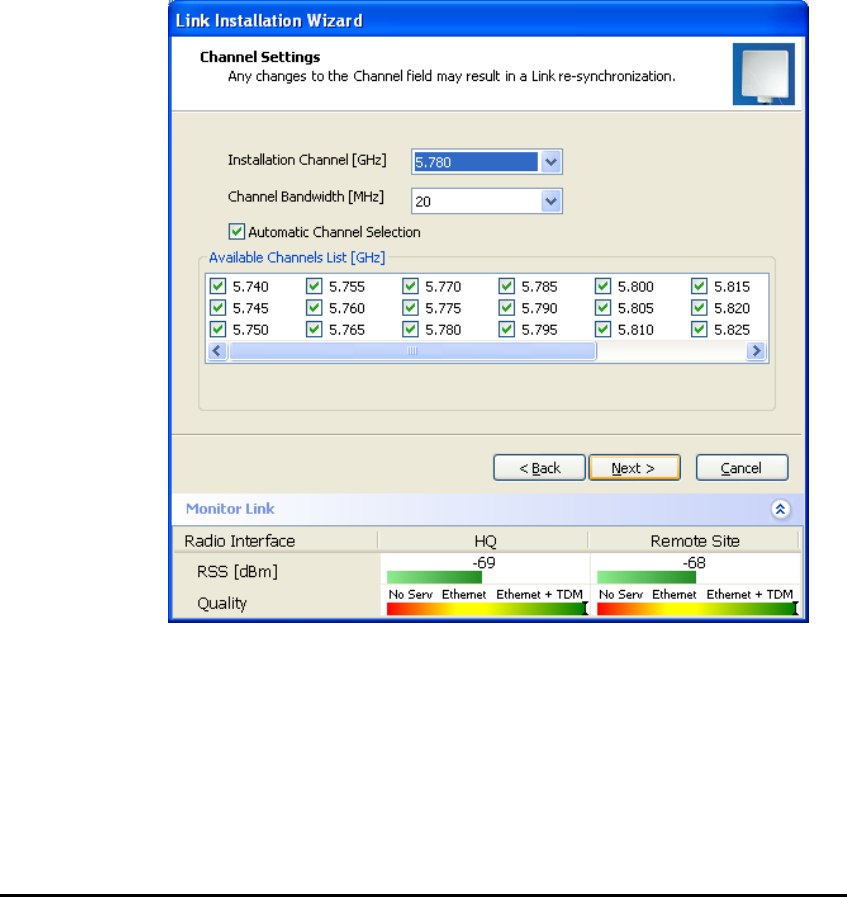Proceed with the Next > button
The height and width of the screenshot is (897, 847).
click(634, 468)
